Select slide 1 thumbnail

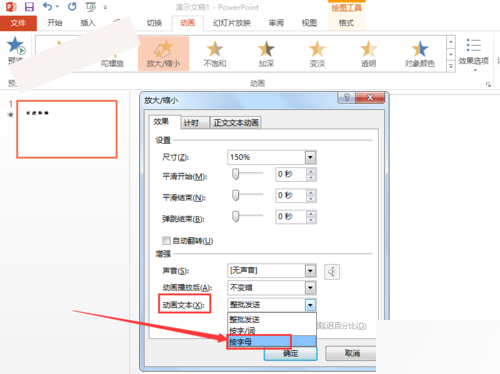67,129
